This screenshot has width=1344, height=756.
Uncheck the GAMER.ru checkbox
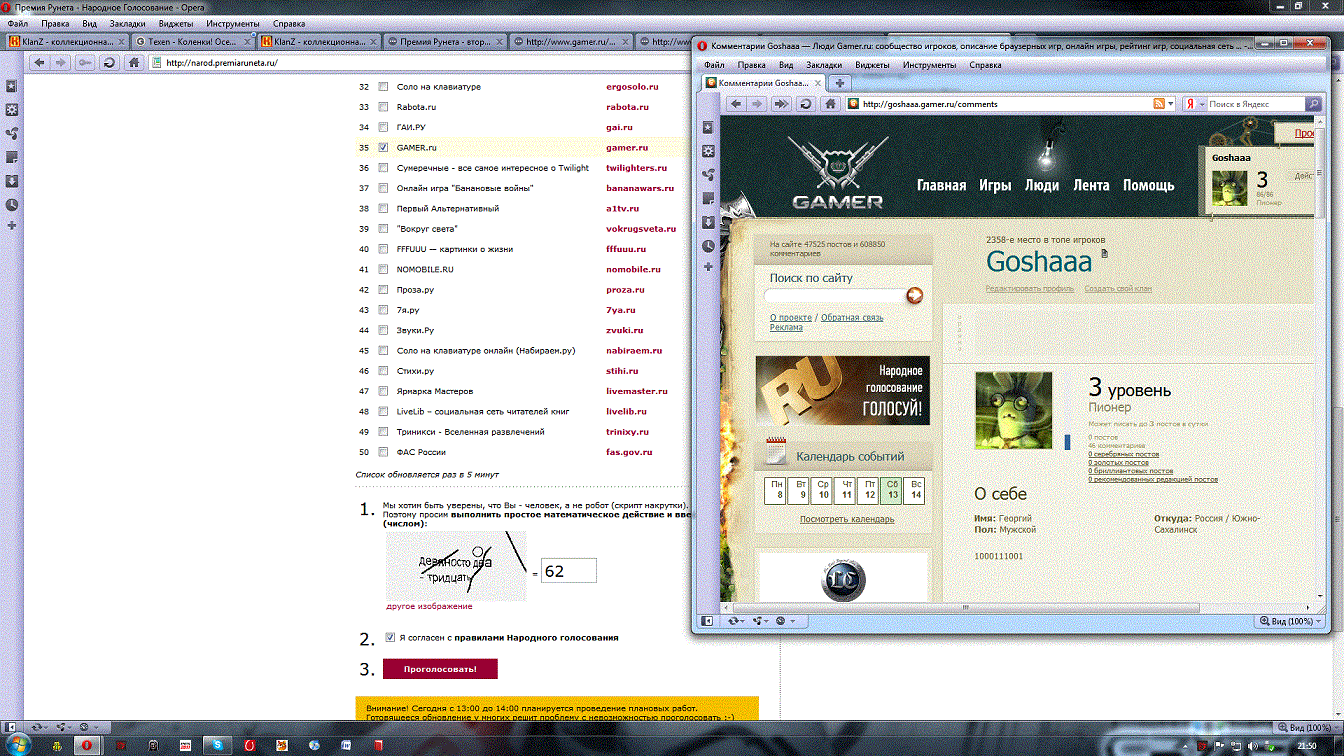pos(383,148)
